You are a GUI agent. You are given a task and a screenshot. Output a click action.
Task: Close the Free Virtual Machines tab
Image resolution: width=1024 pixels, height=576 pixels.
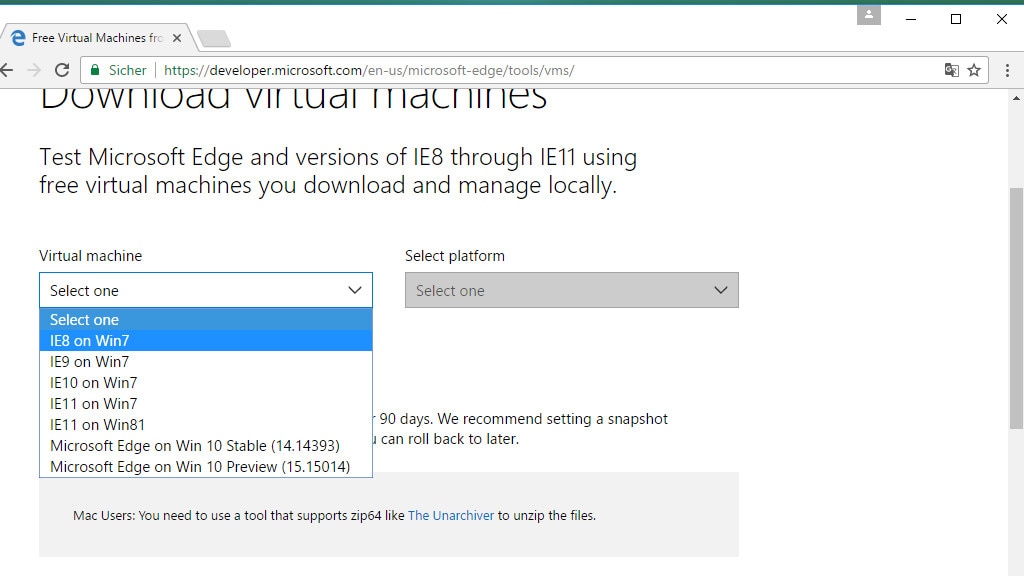(x=177, y=38)
